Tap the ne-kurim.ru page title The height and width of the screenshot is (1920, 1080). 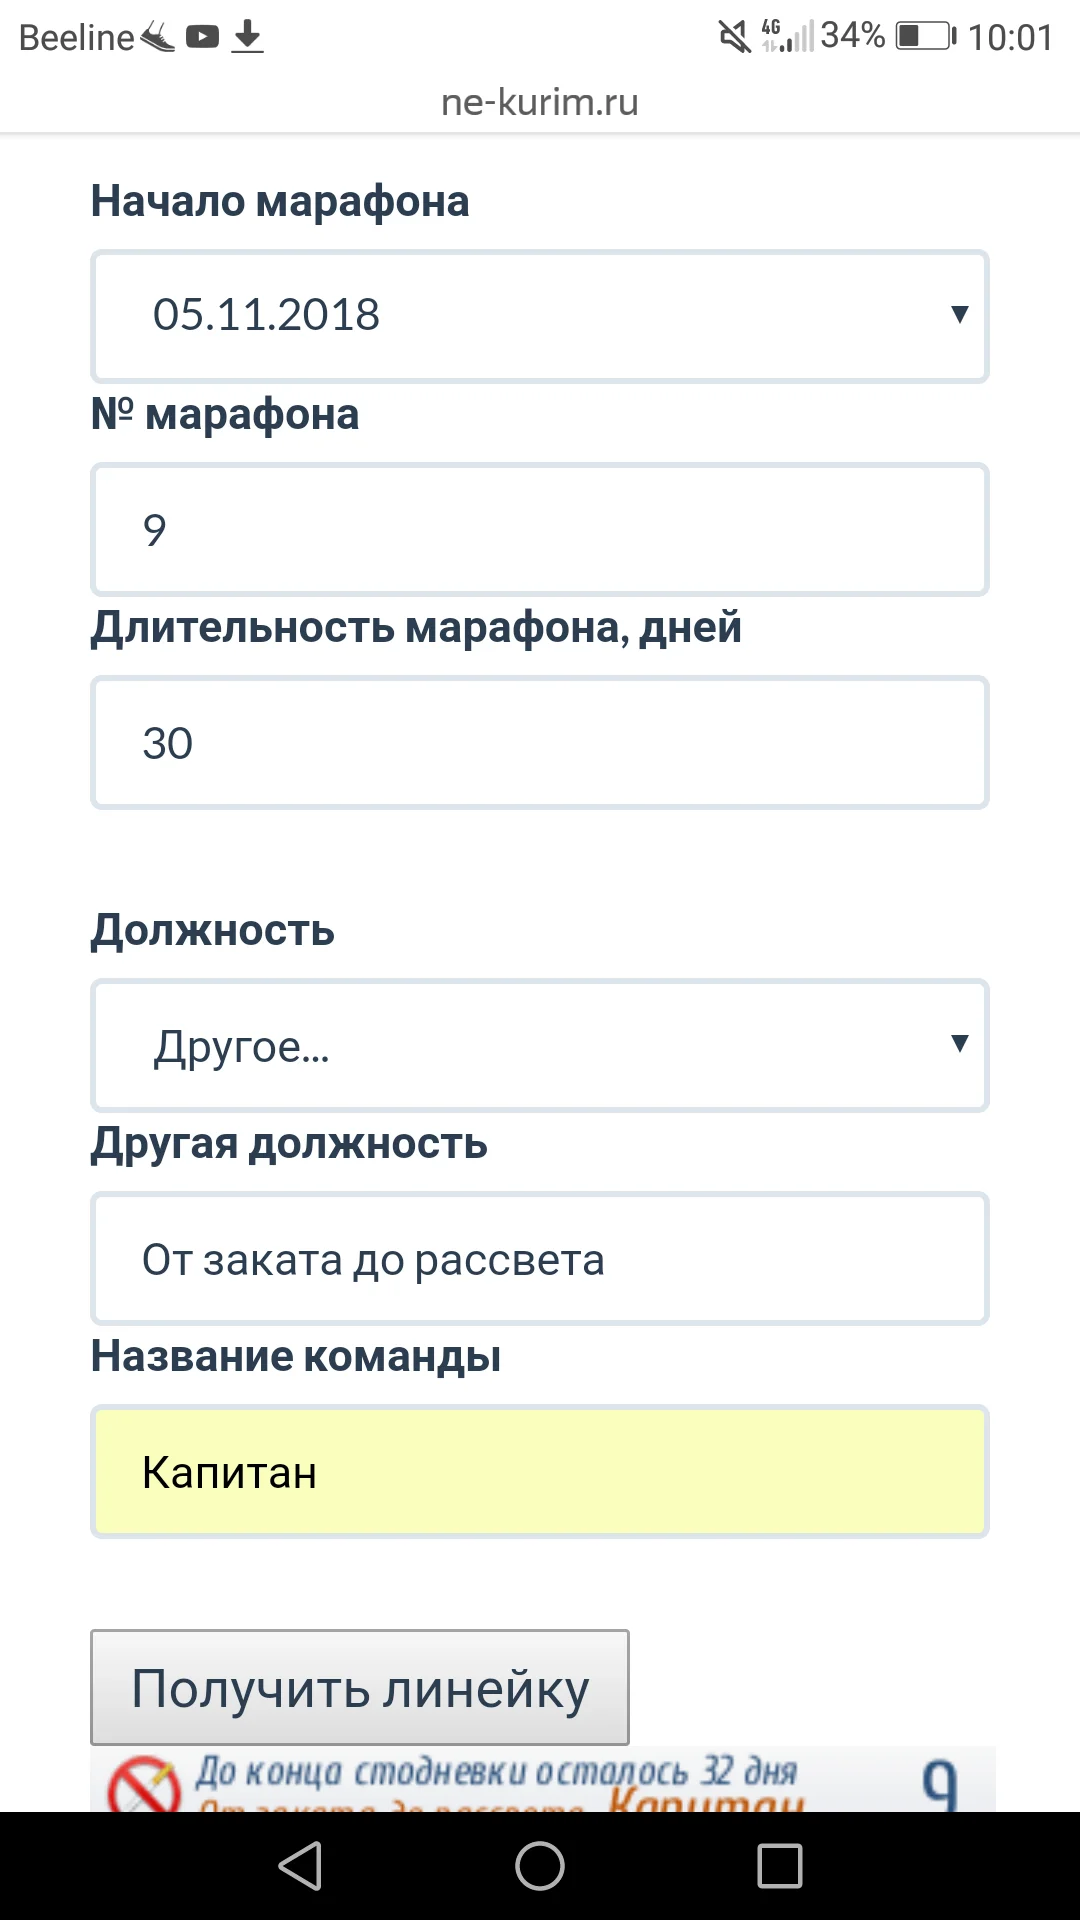click(540, 102)
